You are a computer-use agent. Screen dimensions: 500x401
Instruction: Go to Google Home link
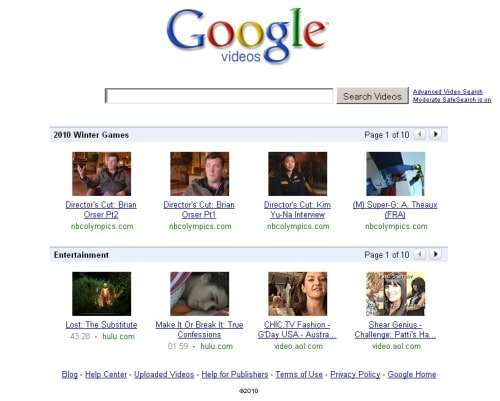(412, 375)
